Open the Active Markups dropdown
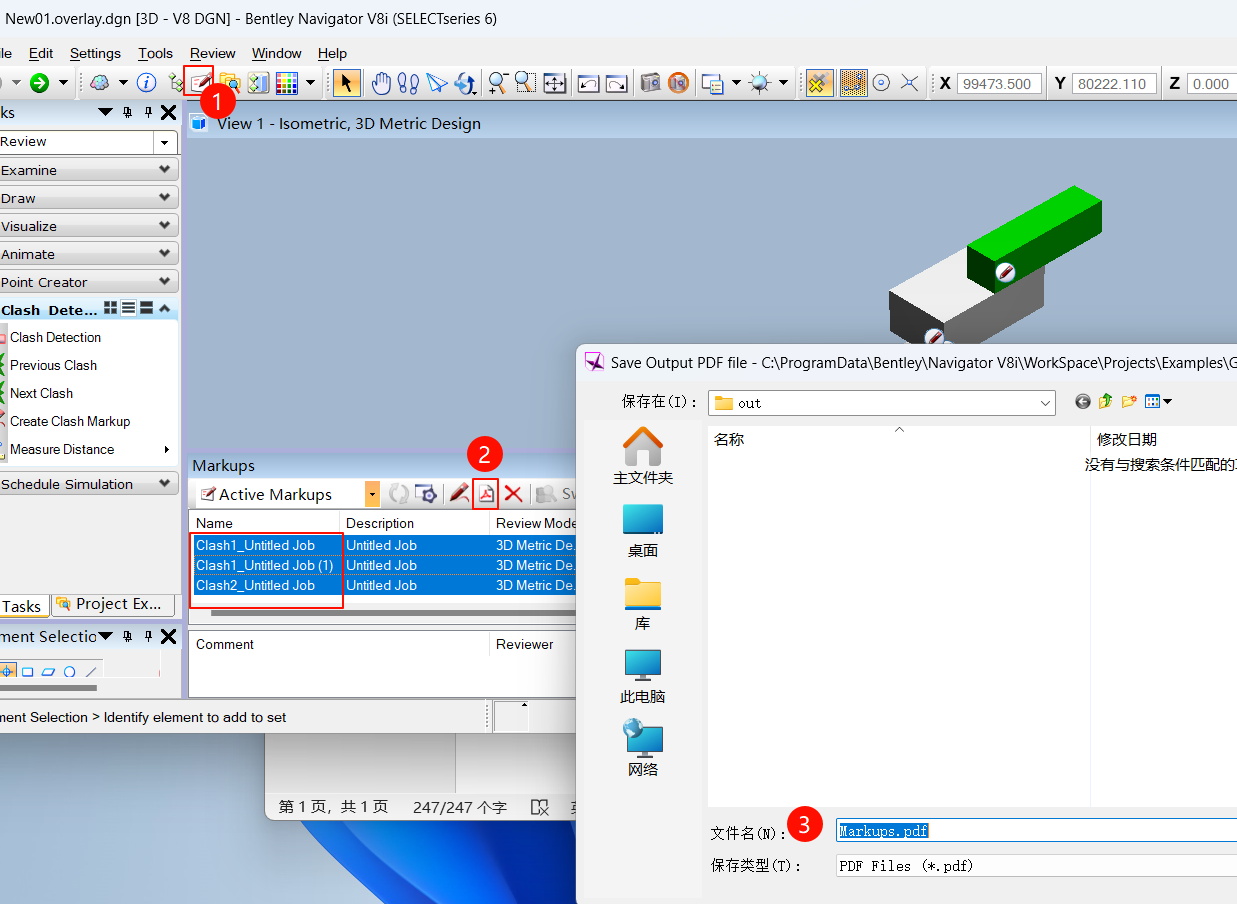This screenshot has width=1237, height=904. [x=372, y=494]
